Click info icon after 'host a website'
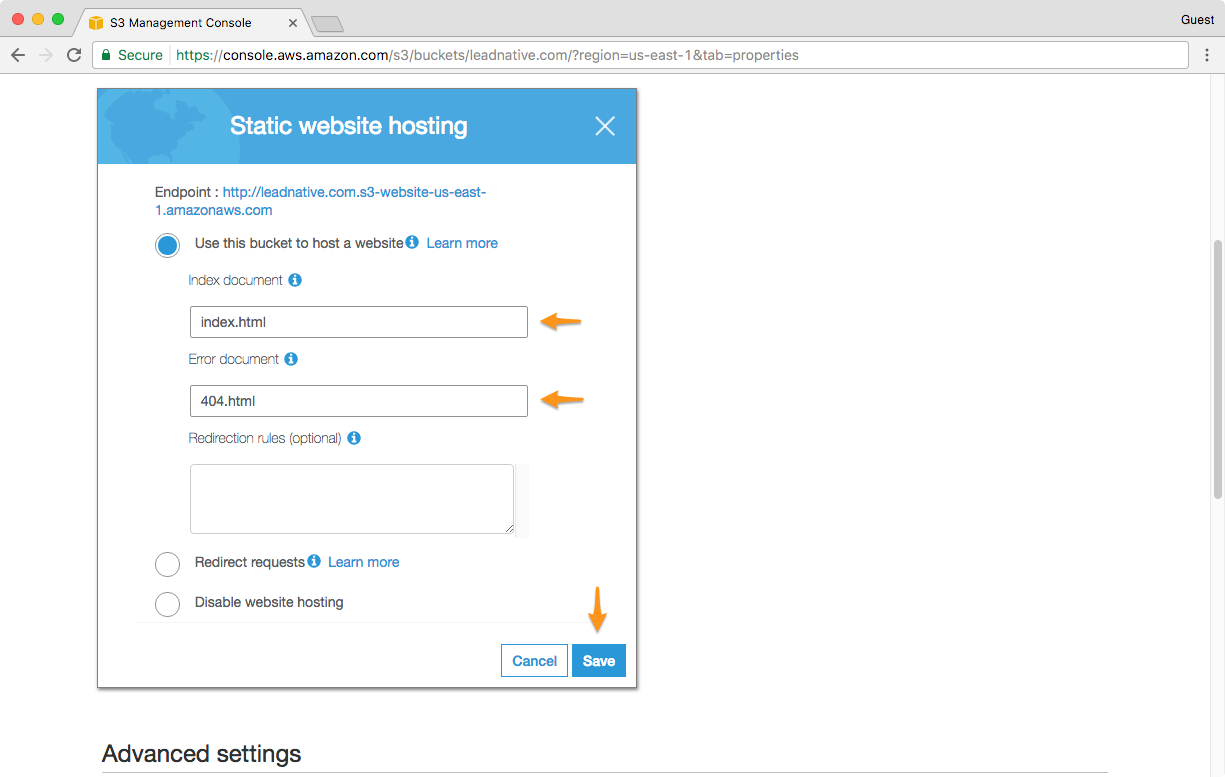Viewport: 1225px width, 777px height. (x=412, y=243)
